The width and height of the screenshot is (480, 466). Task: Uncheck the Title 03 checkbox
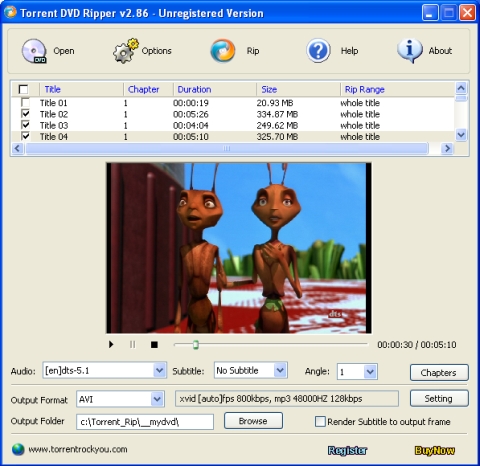point(25,125)
